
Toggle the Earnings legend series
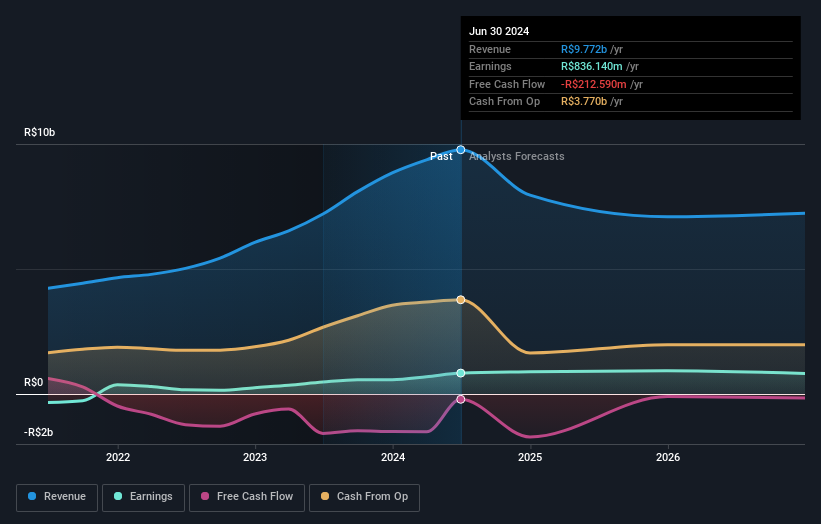[143, 497]
